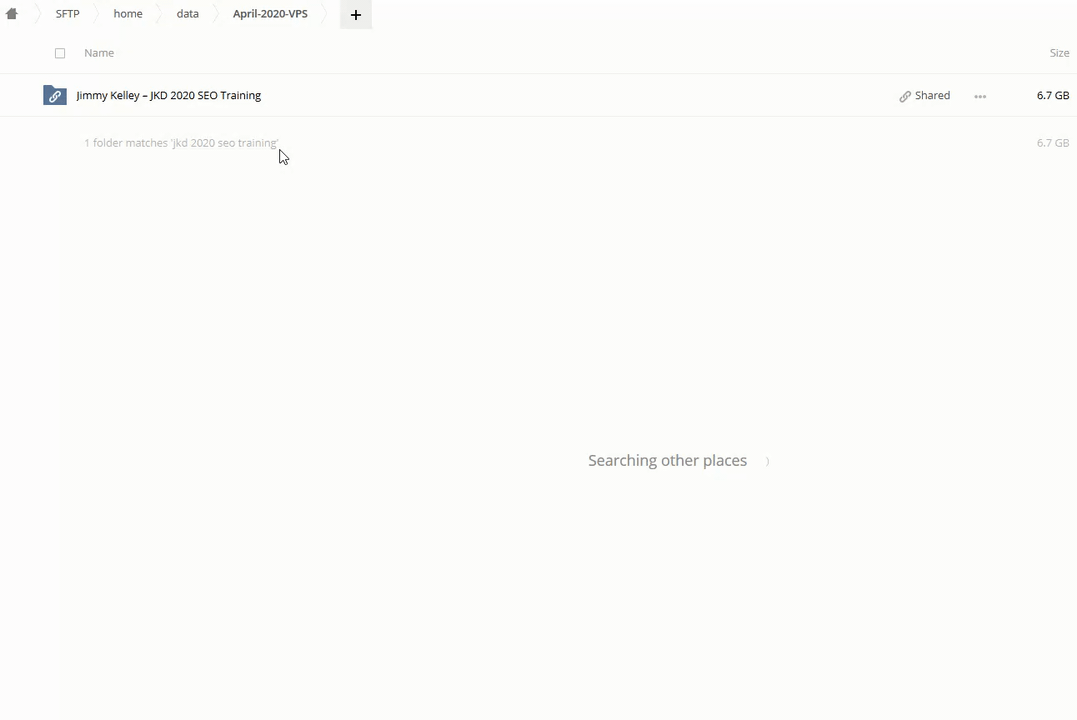Screen dimensions: 1077x720
Task: Click the link icon beside Shared
Action: [x=905, y=96]
